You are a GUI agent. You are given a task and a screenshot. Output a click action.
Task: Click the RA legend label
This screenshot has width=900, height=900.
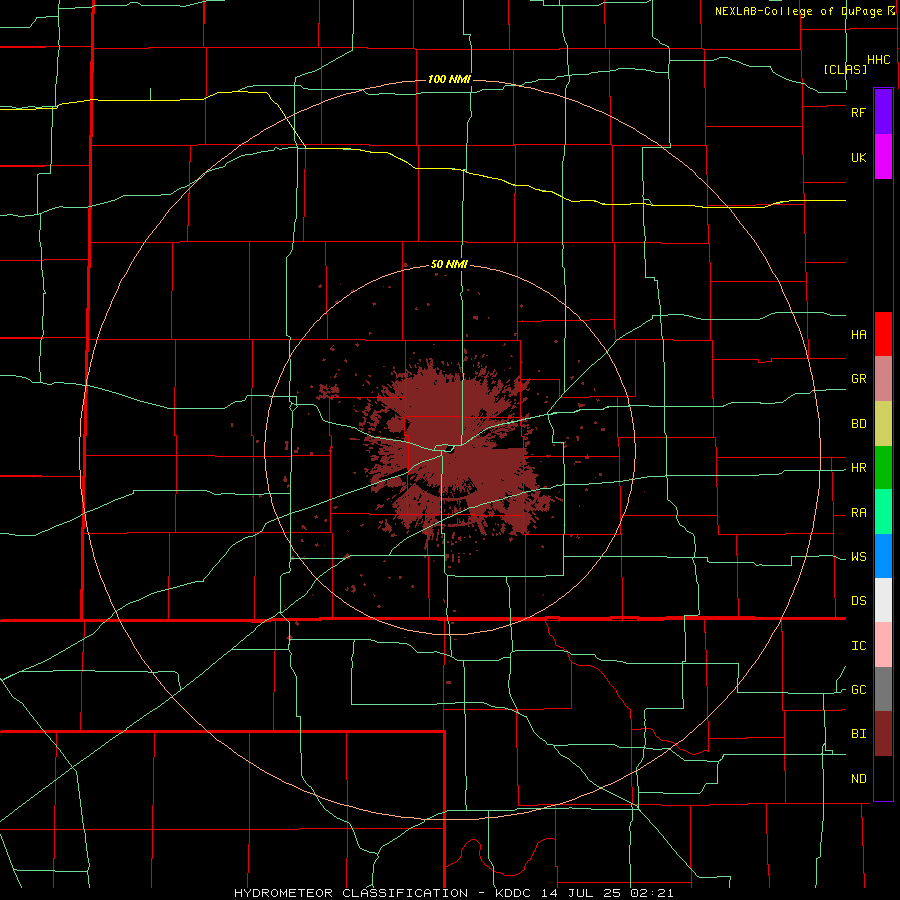point(858,513)
